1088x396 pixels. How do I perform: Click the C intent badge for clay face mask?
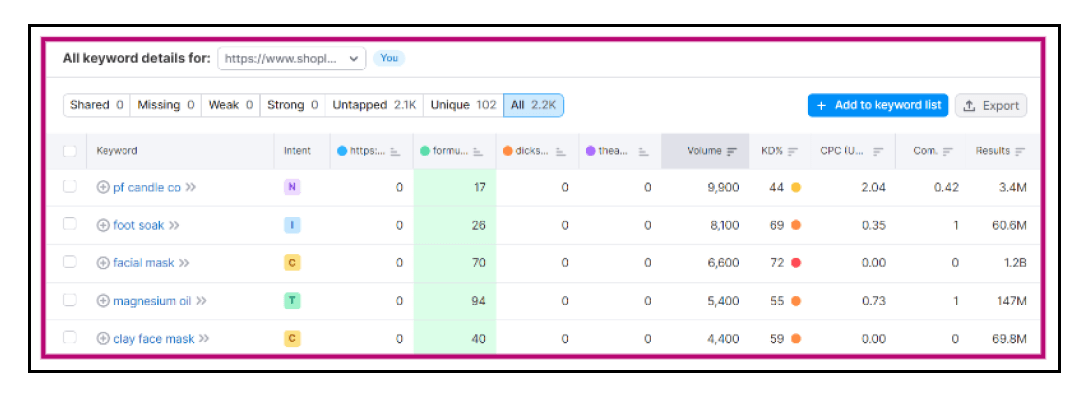coord(292,338)
